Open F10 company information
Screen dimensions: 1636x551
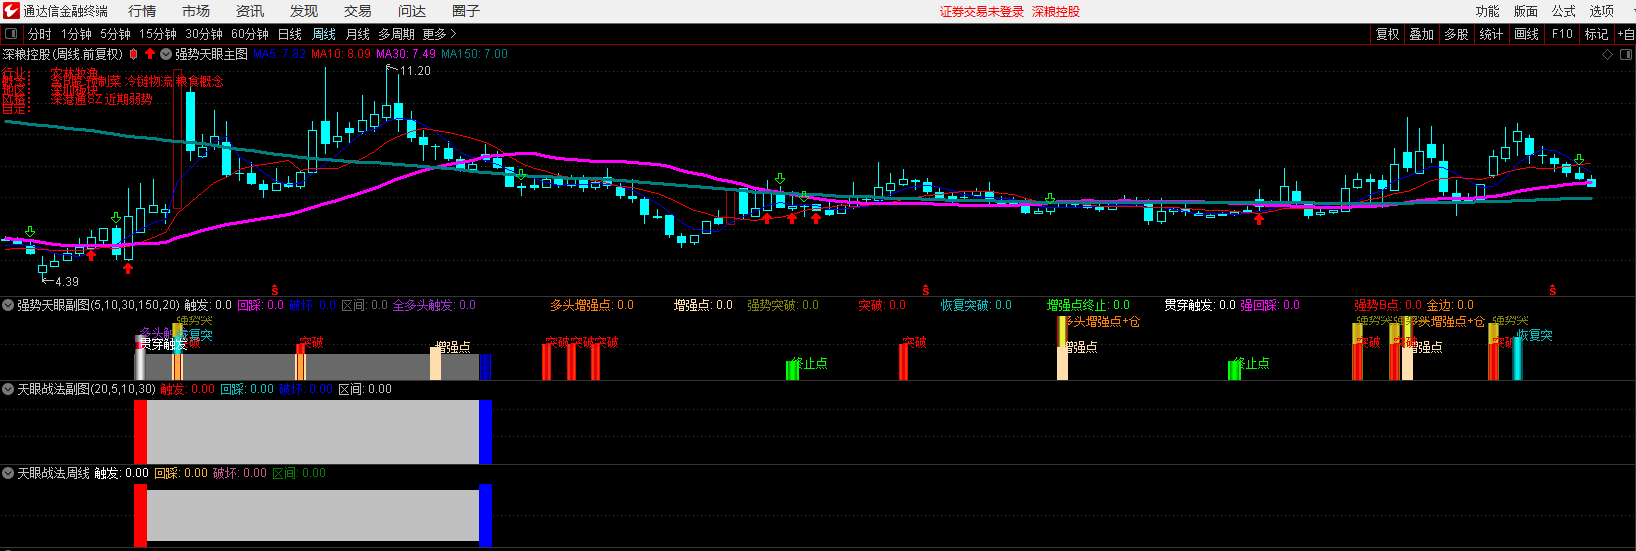[x=1562, y=34]
